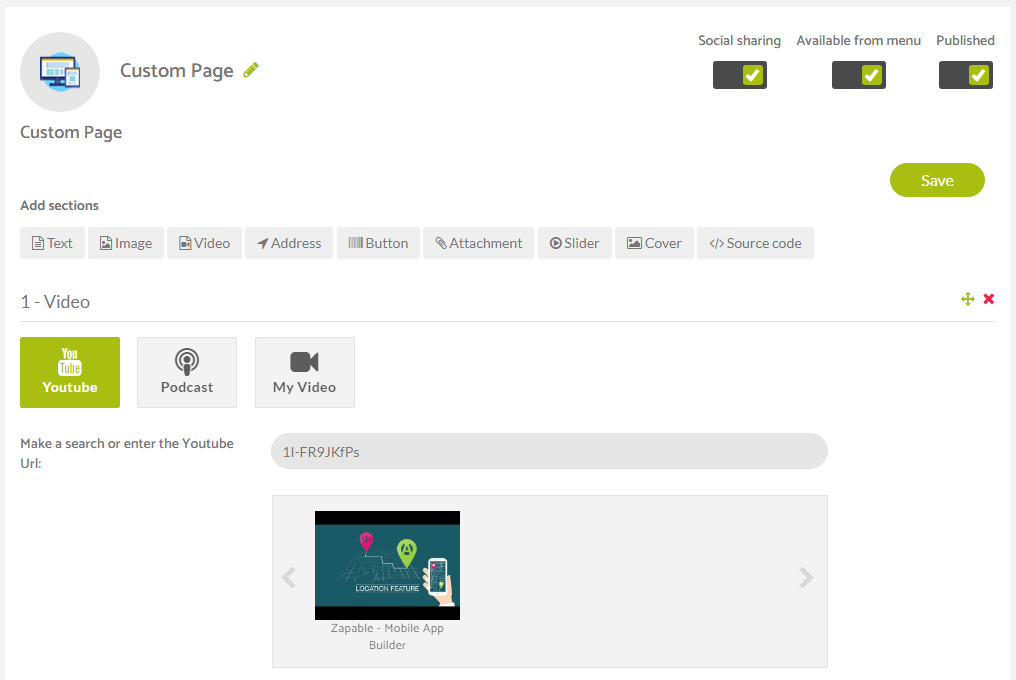Go to next video results
This screenshot has width=1016, height=680.
click(x=805, y=578)
